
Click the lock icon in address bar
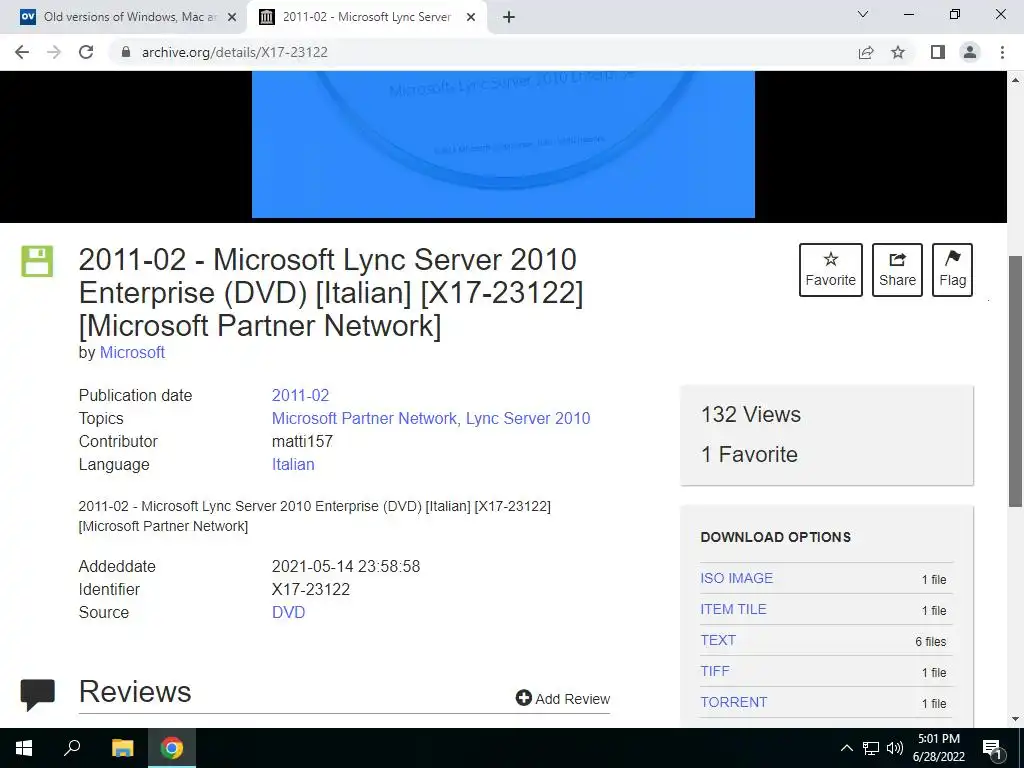(x=126, y=52)
